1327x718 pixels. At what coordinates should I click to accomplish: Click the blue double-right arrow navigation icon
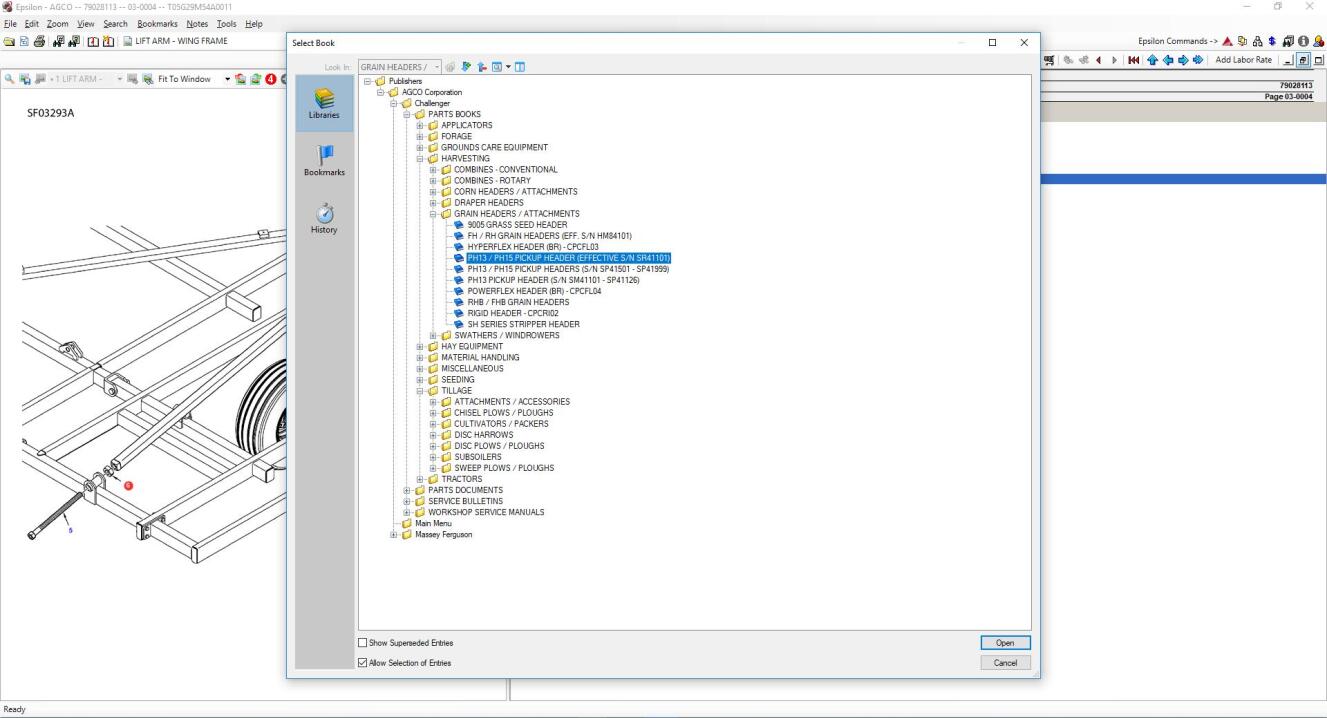coord(1199,60)
